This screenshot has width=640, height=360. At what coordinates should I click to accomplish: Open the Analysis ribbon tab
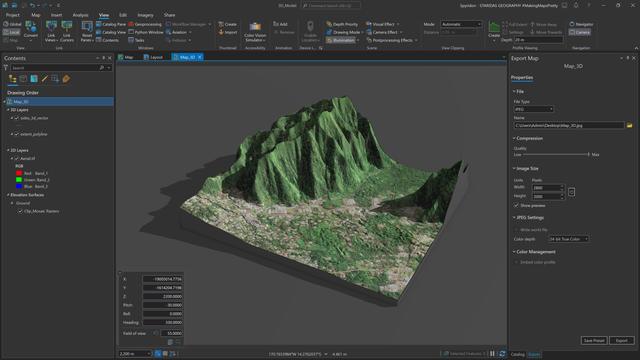80,15
